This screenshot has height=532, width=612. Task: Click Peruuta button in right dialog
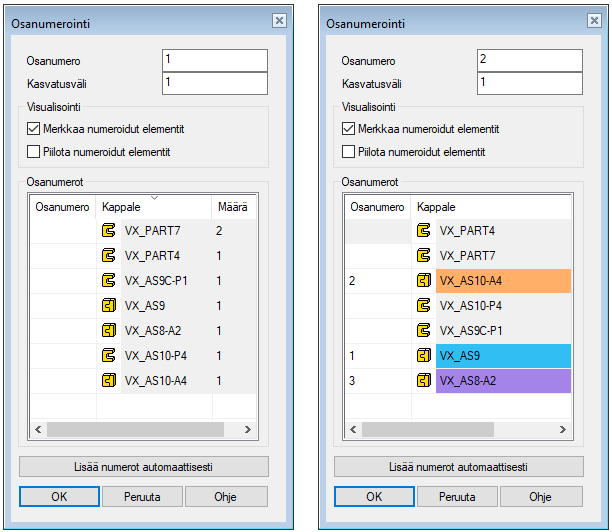(x=456, y=497)
